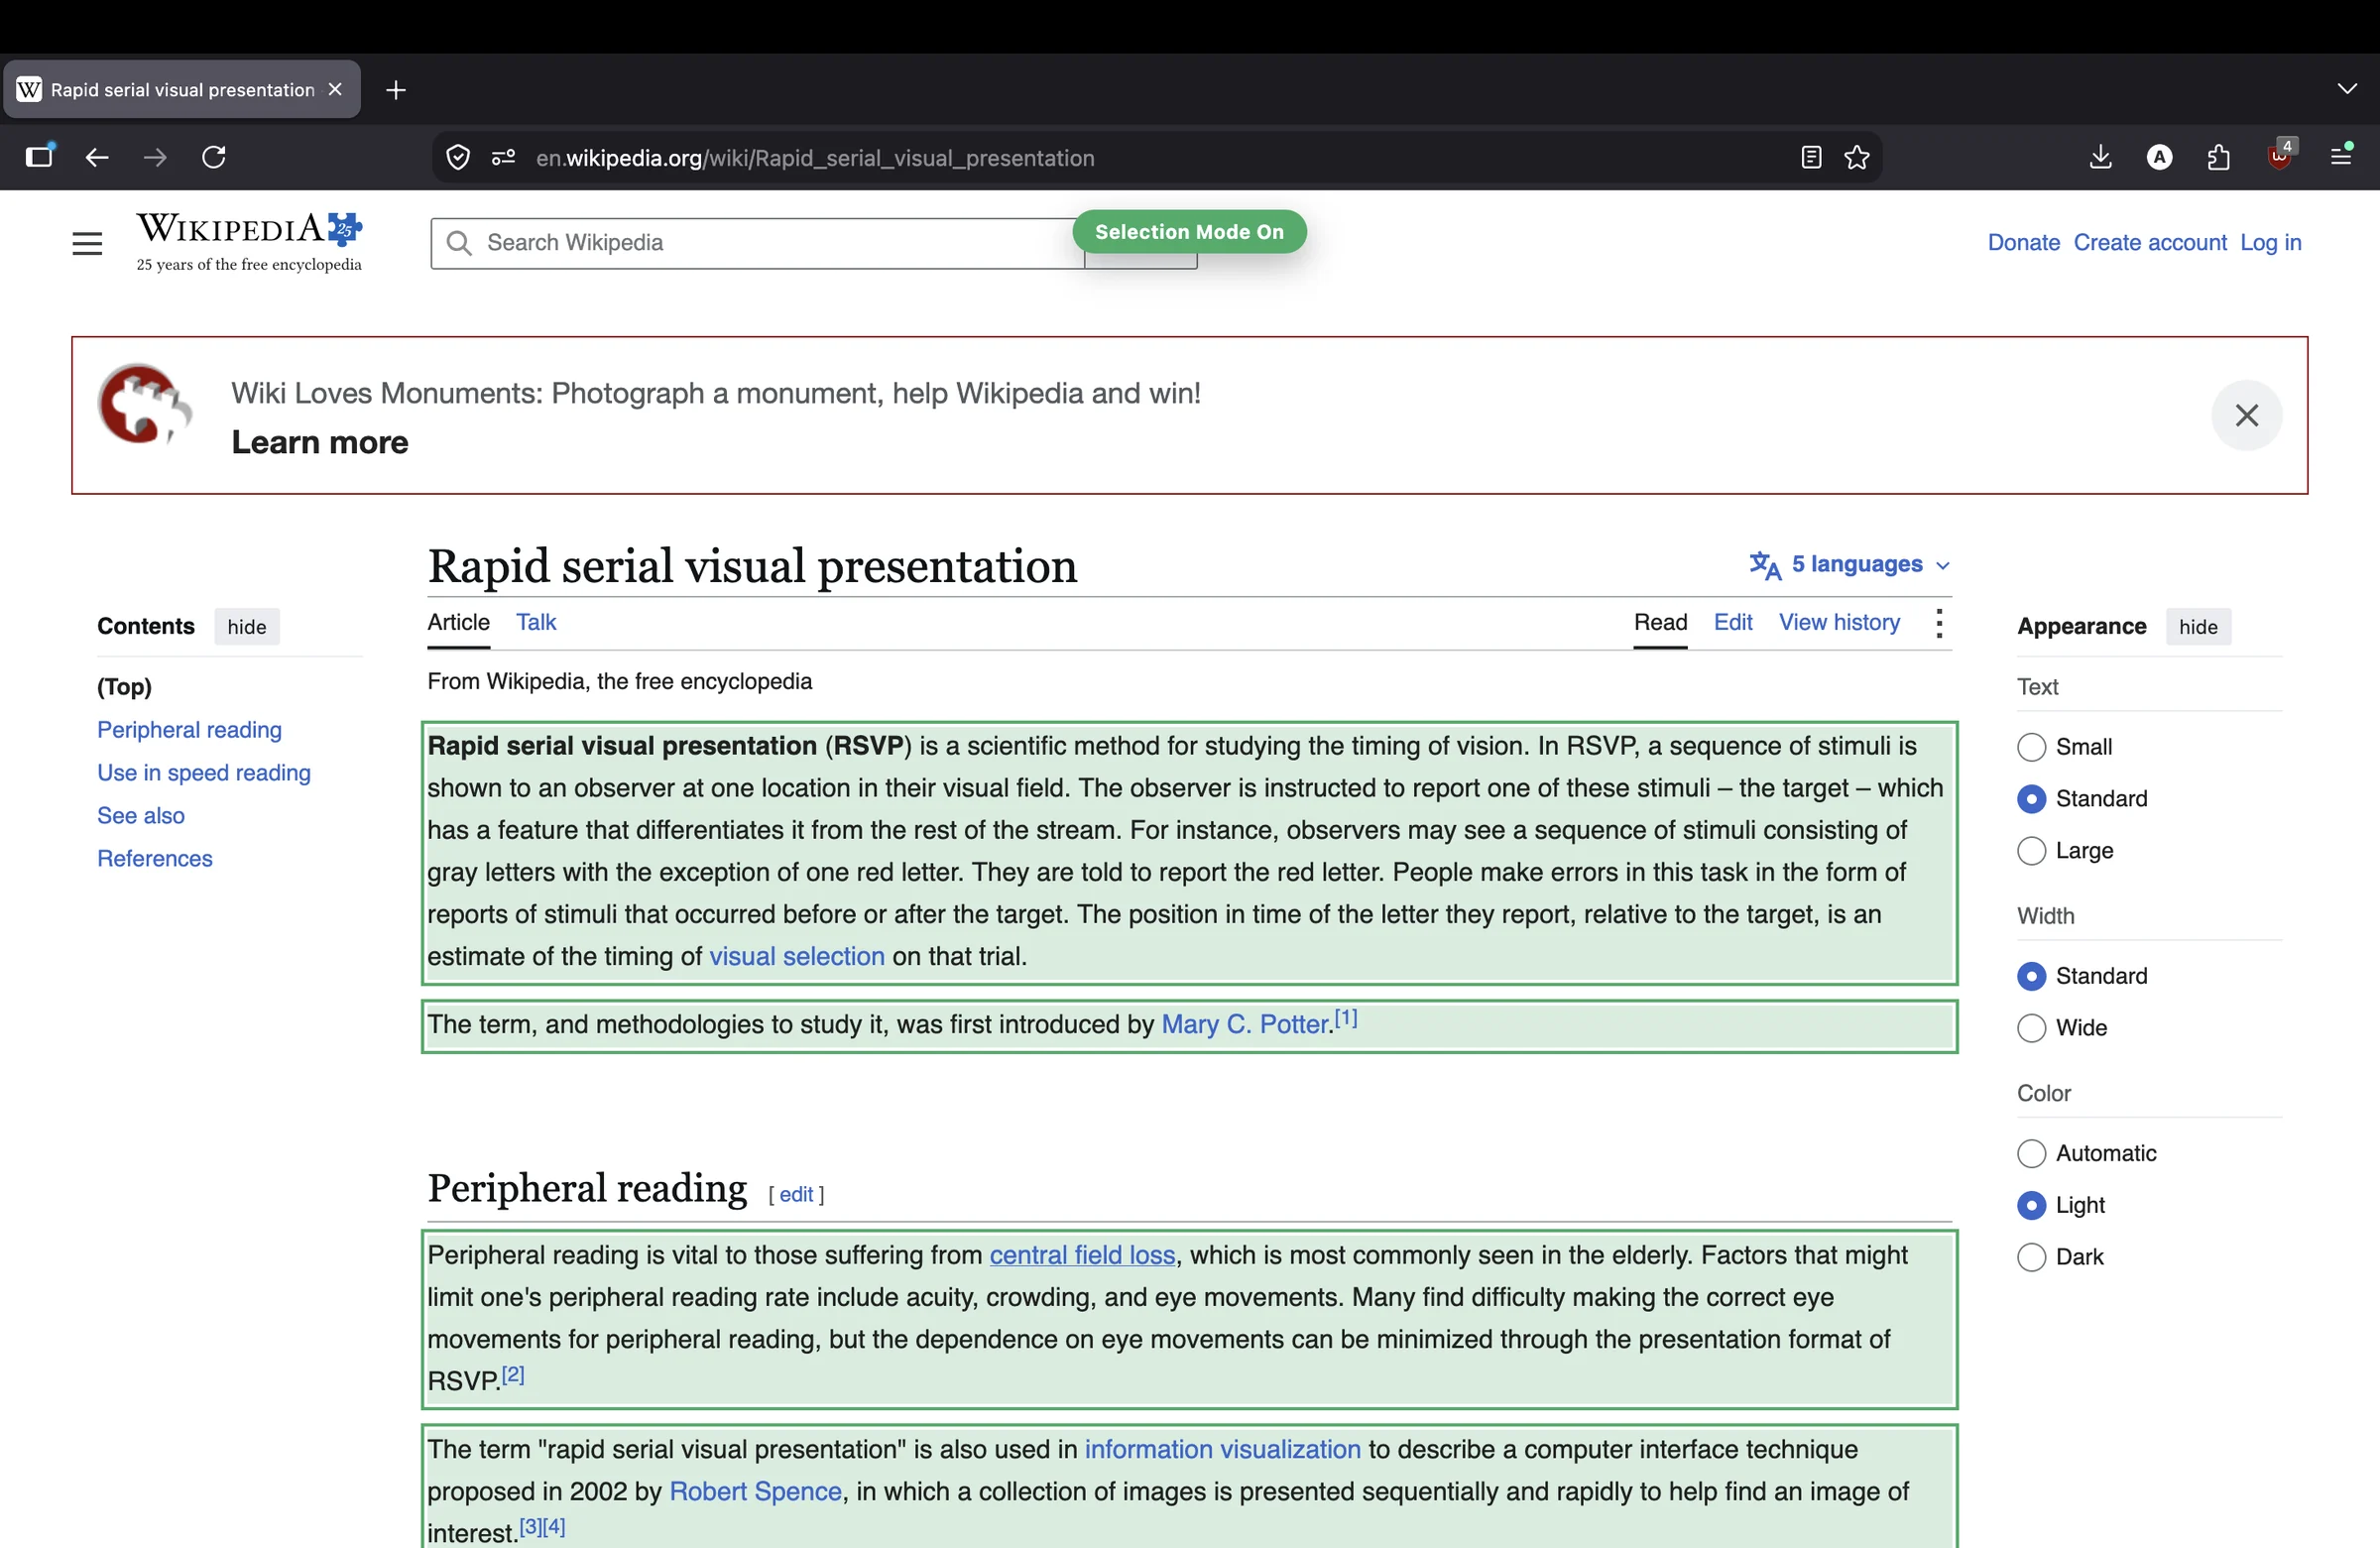2380x1548 pixels.
Task: Click Create account link
Action: pos(2150,243)
